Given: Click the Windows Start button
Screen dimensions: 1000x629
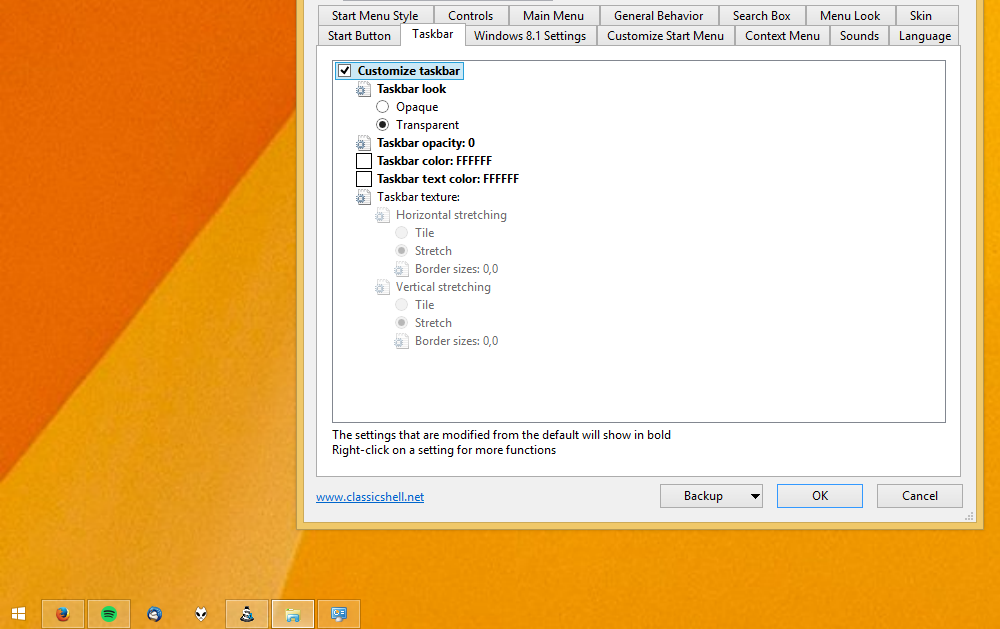Looking at the screenshot, I should [x=18, y=614].
